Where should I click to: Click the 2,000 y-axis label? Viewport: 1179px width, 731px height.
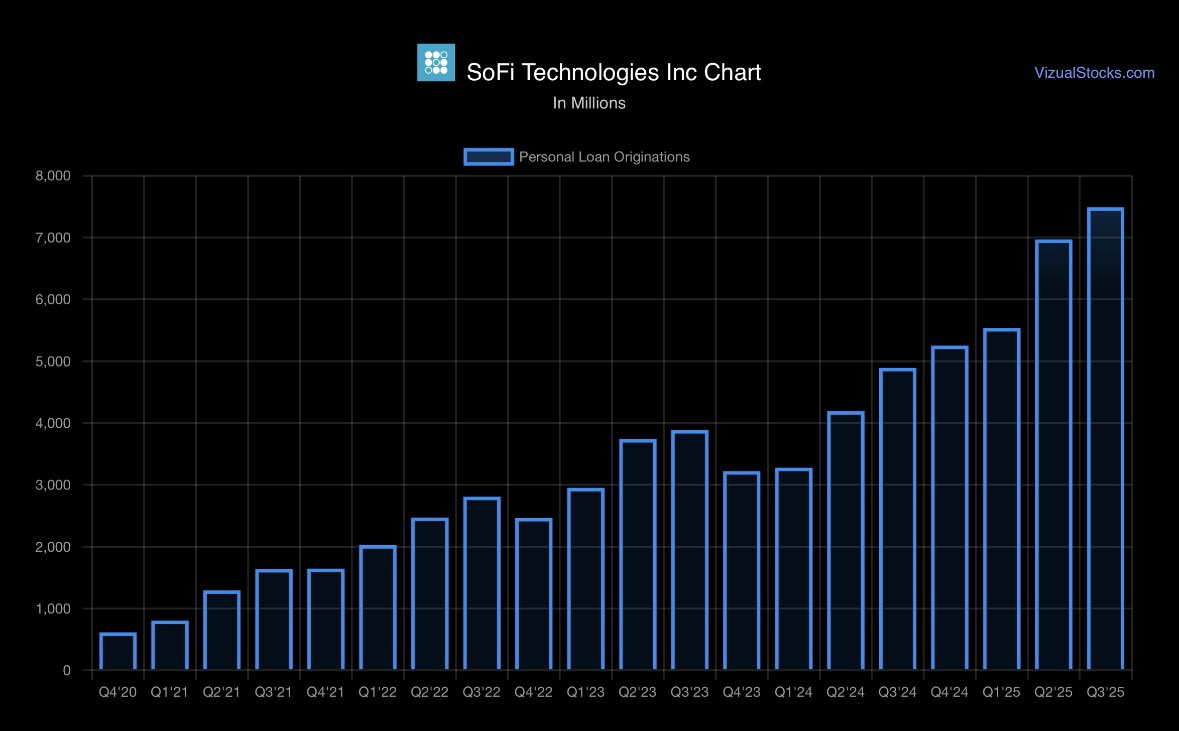[x=53, y=547]
